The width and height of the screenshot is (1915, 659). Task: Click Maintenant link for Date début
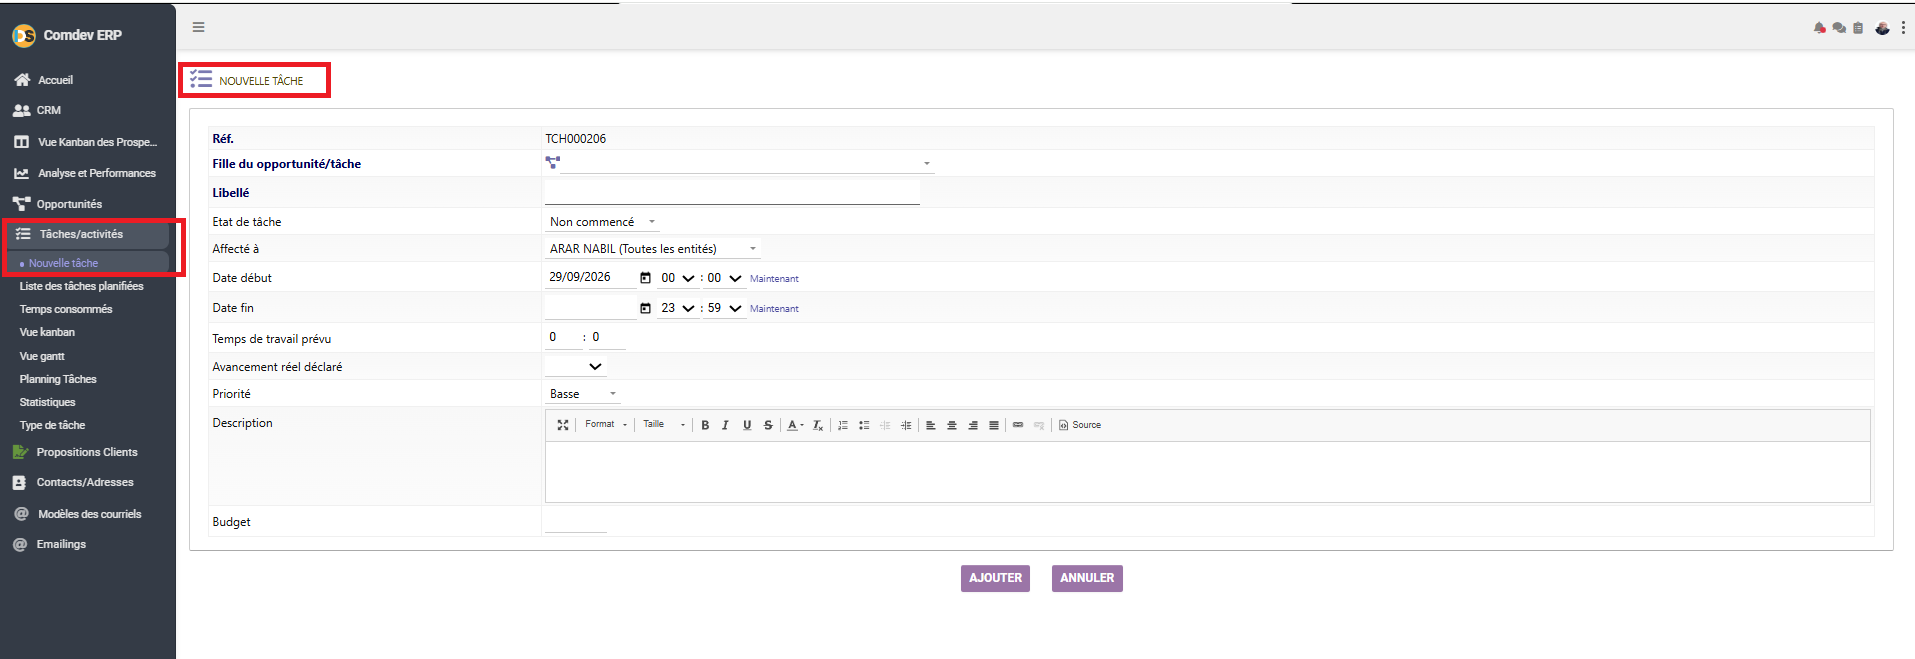pos(774,279)
